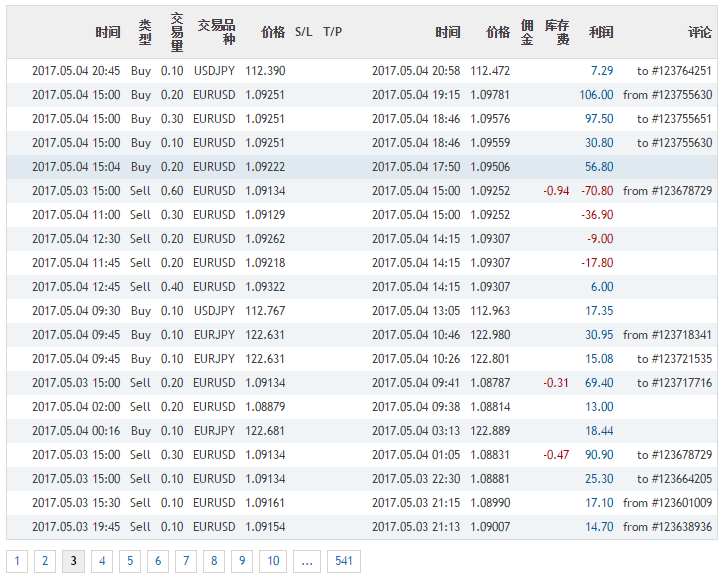Click the T/P column header
Viewport: 724px width, 576px height.
[332, 32]
